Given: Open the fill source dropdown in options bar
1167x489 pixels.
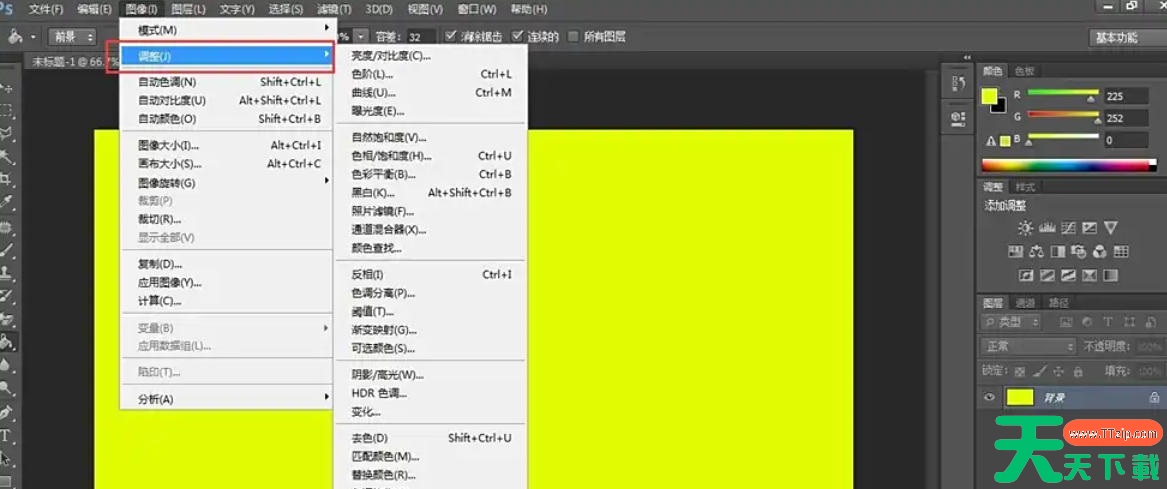Looking at the screenshot, I should point(75,37).
